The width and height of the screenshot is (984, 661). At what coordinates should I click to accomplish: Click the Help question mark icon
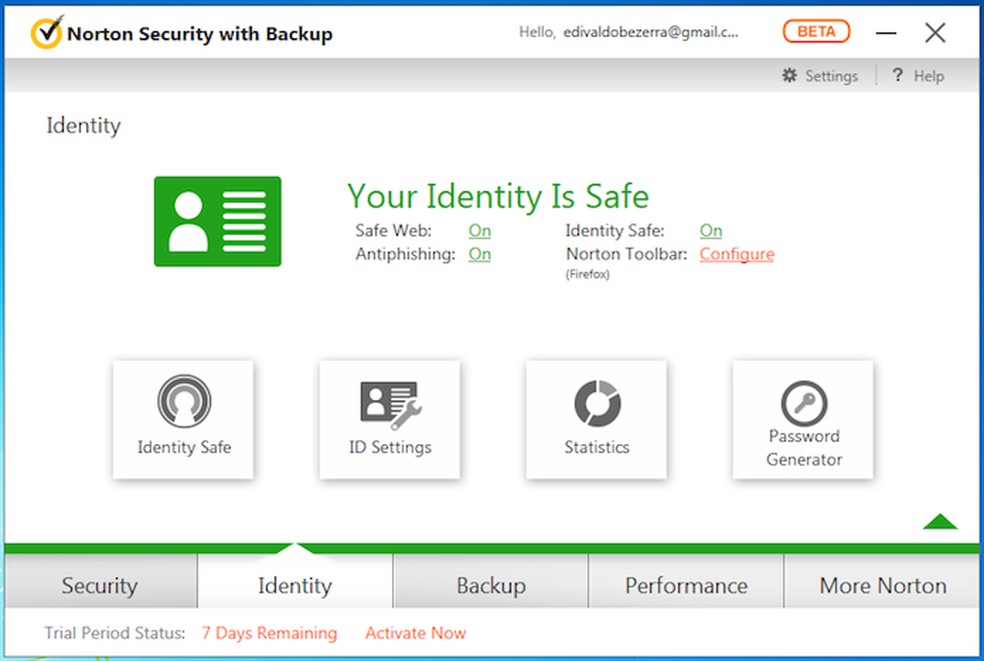[897, 76]
